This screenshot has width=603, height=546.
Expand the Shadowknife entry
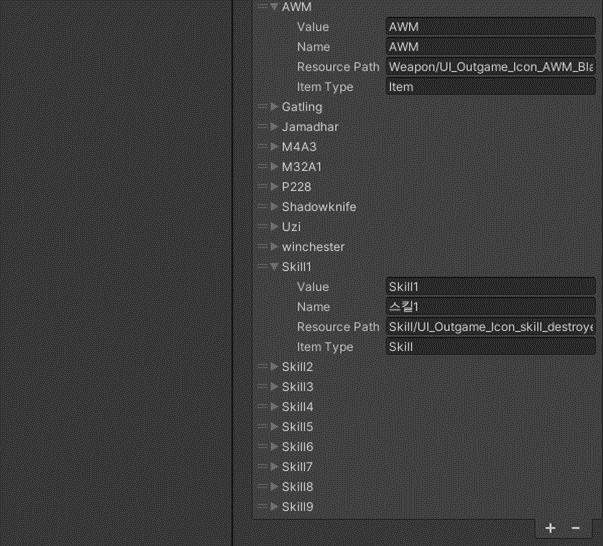[274, 206]
